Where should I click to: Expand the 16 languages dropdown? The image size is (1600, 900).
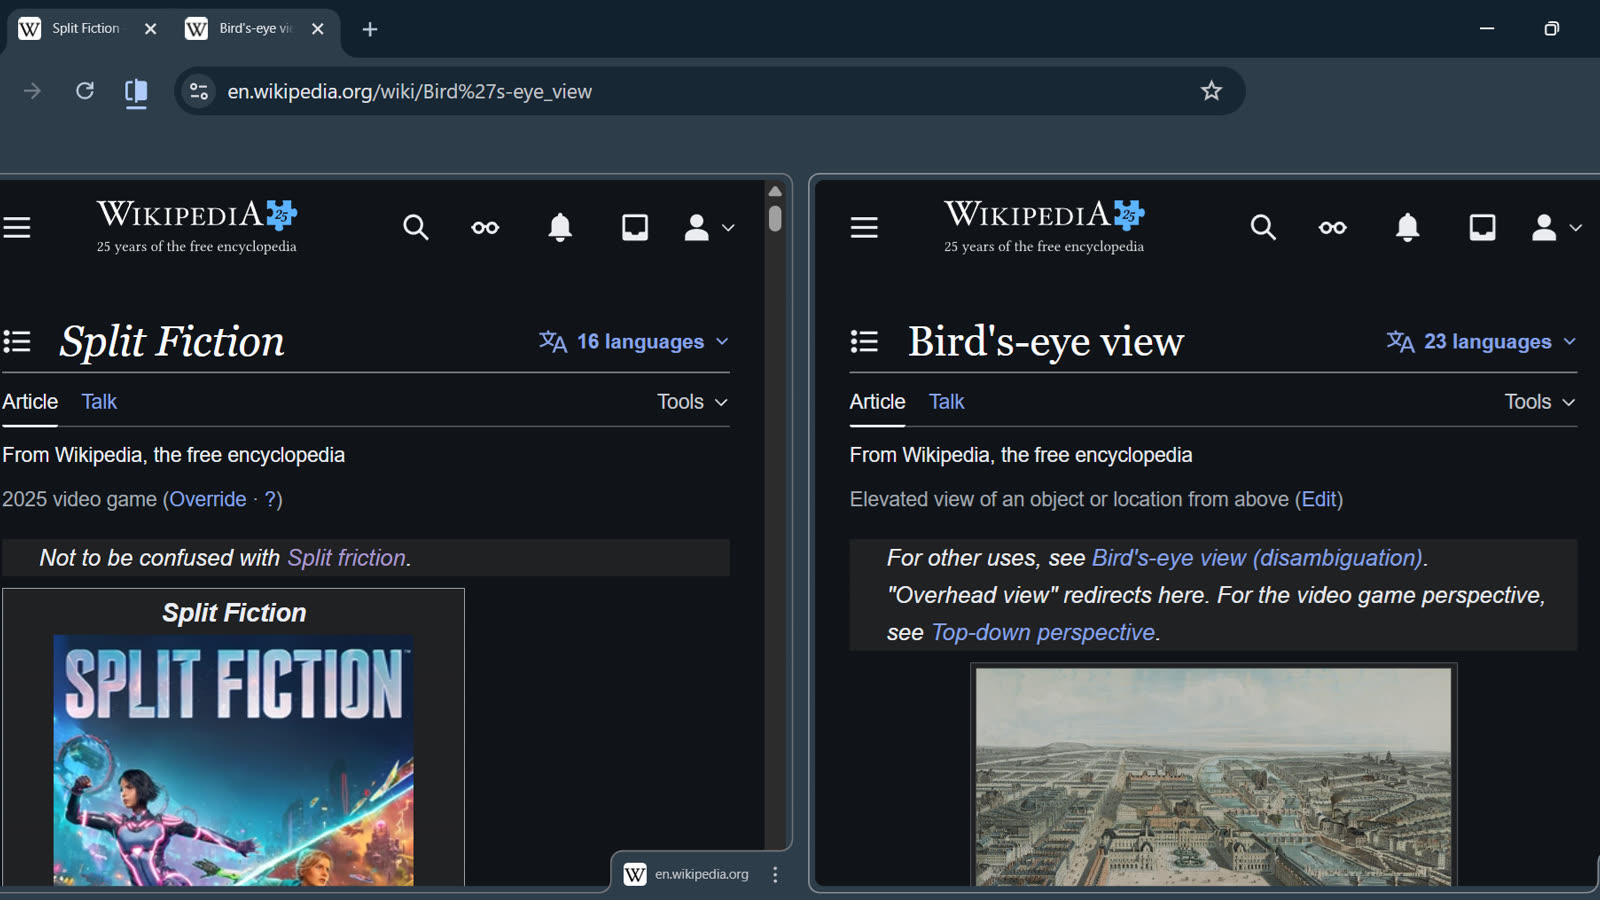tap(634, 342)
